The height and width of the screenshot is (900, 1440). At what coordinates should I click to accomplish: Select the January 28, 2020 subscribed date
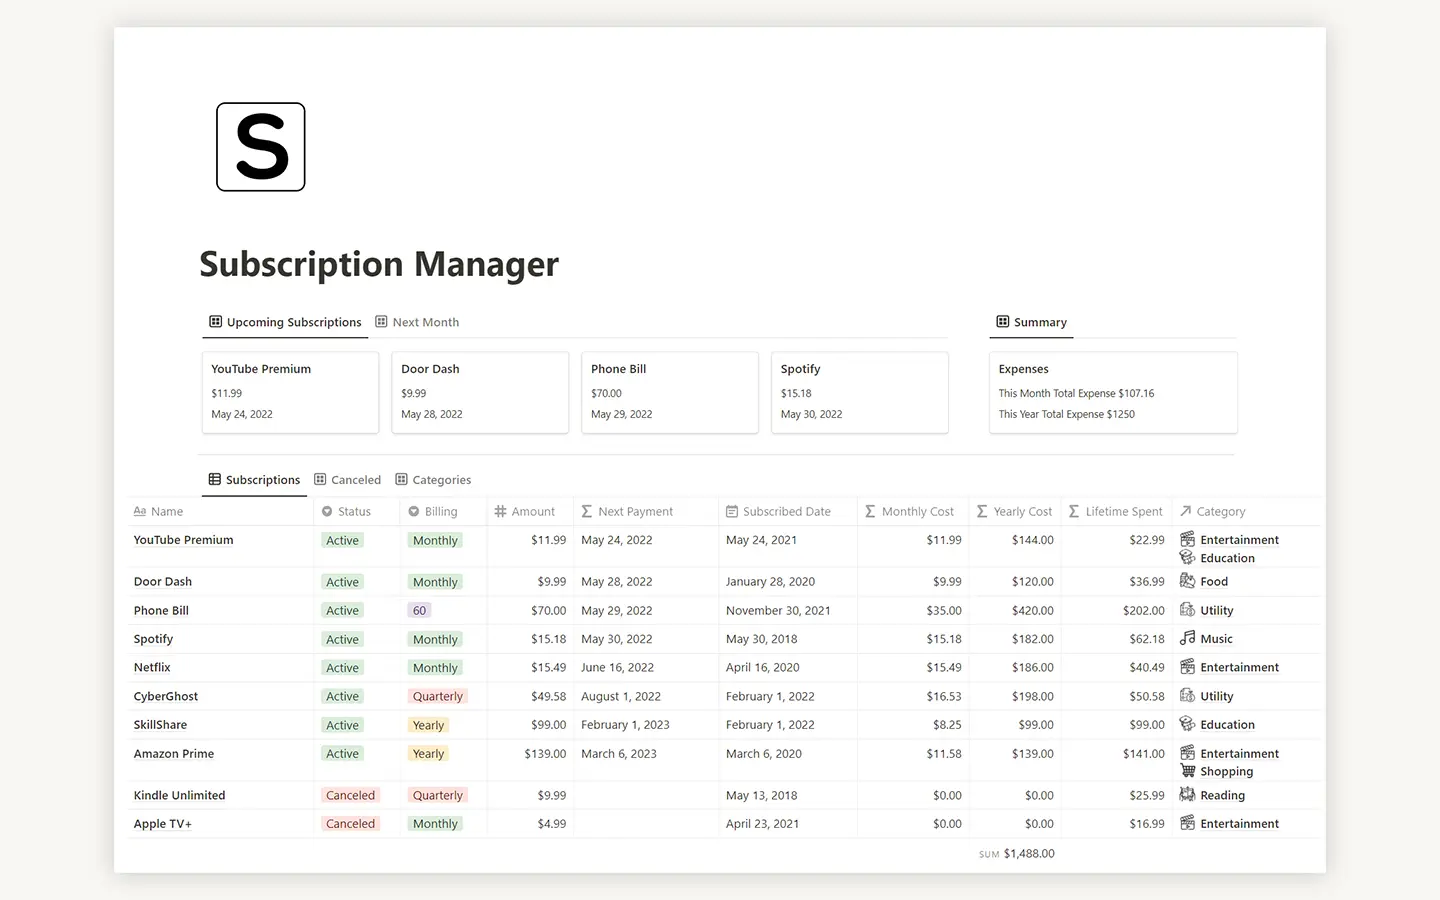pos(770,582)
